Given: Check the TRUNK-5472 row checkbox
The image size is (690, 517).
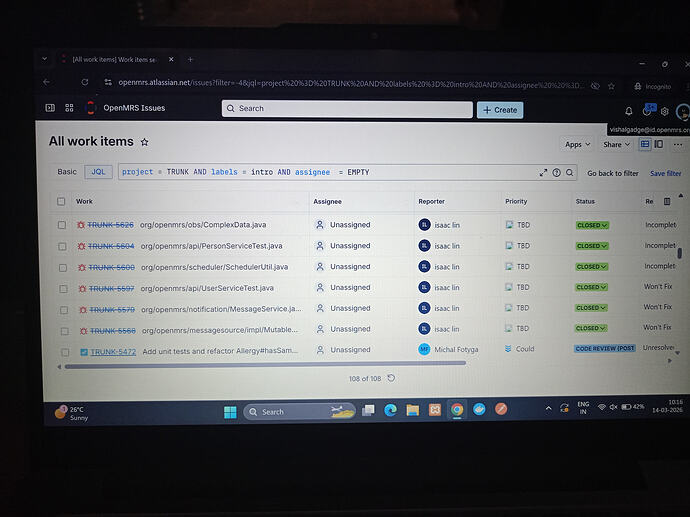Looking at the screenshot, I should pos(65,352).
